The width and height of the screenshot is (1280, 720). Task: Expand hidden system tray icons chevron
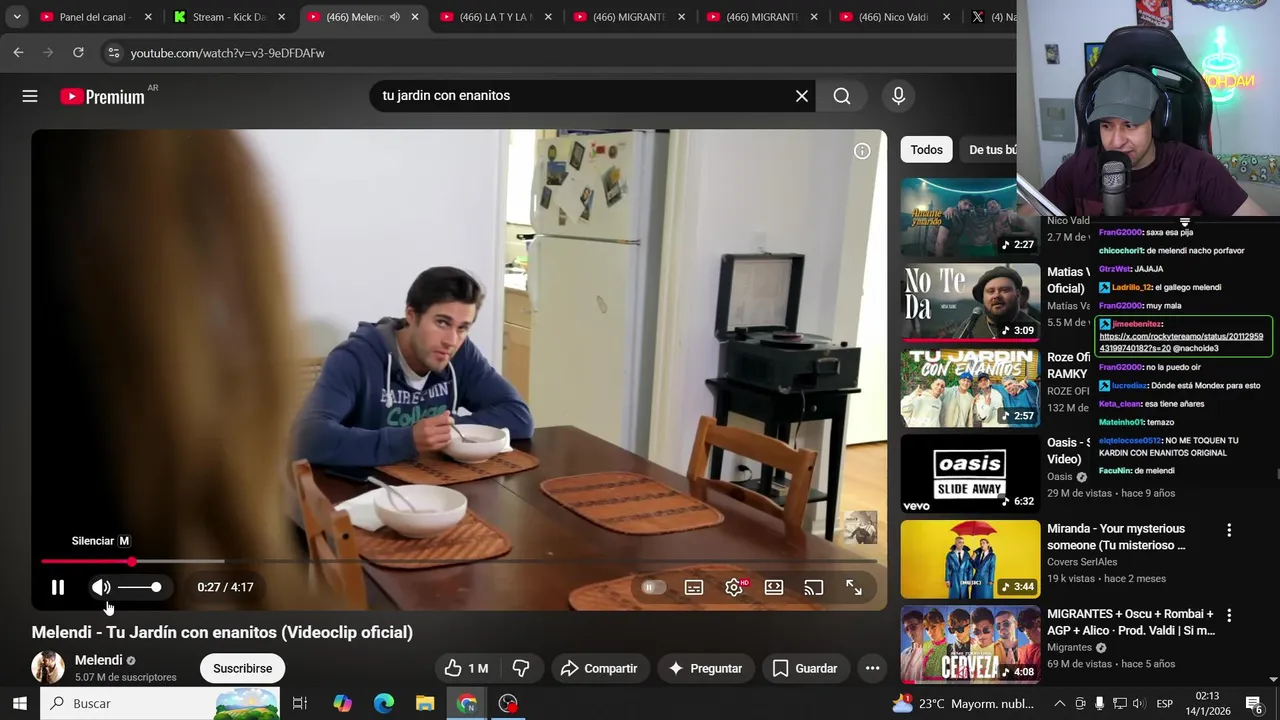point(1060,703)
